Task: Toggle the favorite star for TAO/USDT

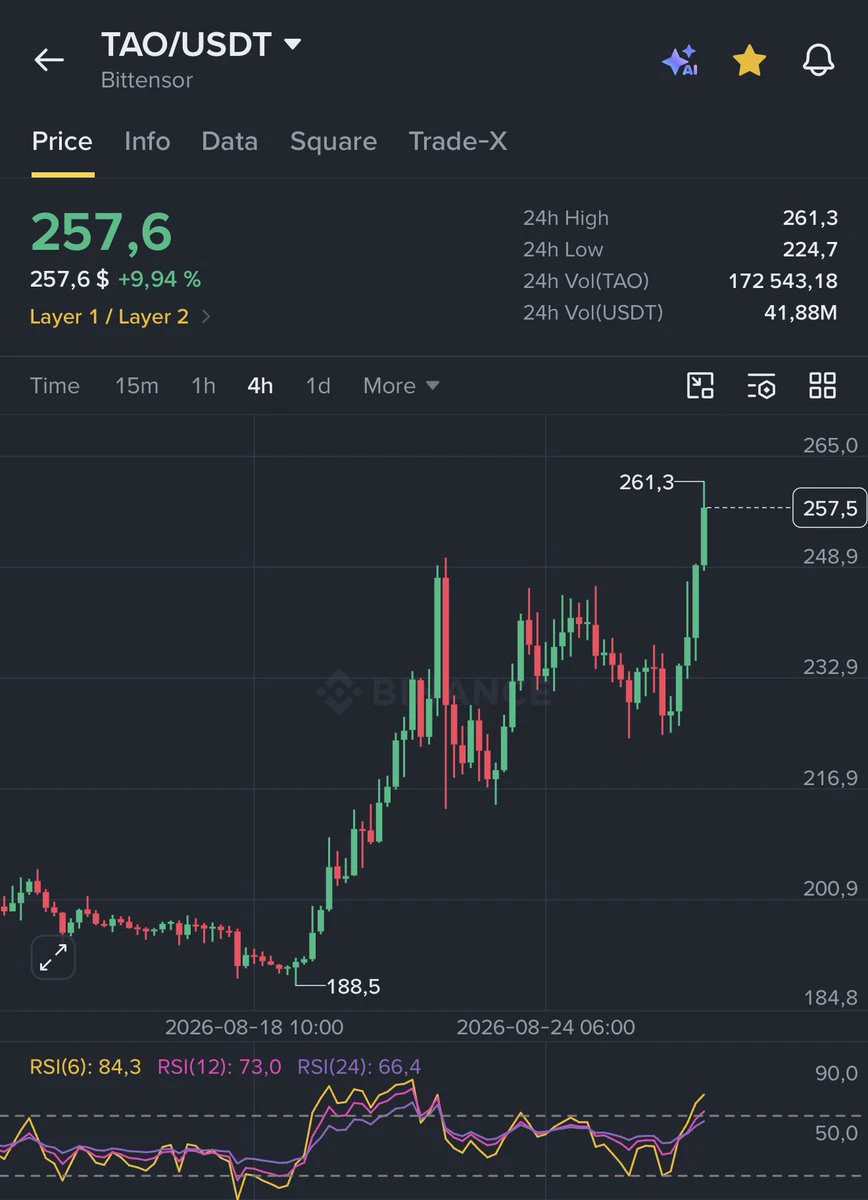Action: (749, 61)
